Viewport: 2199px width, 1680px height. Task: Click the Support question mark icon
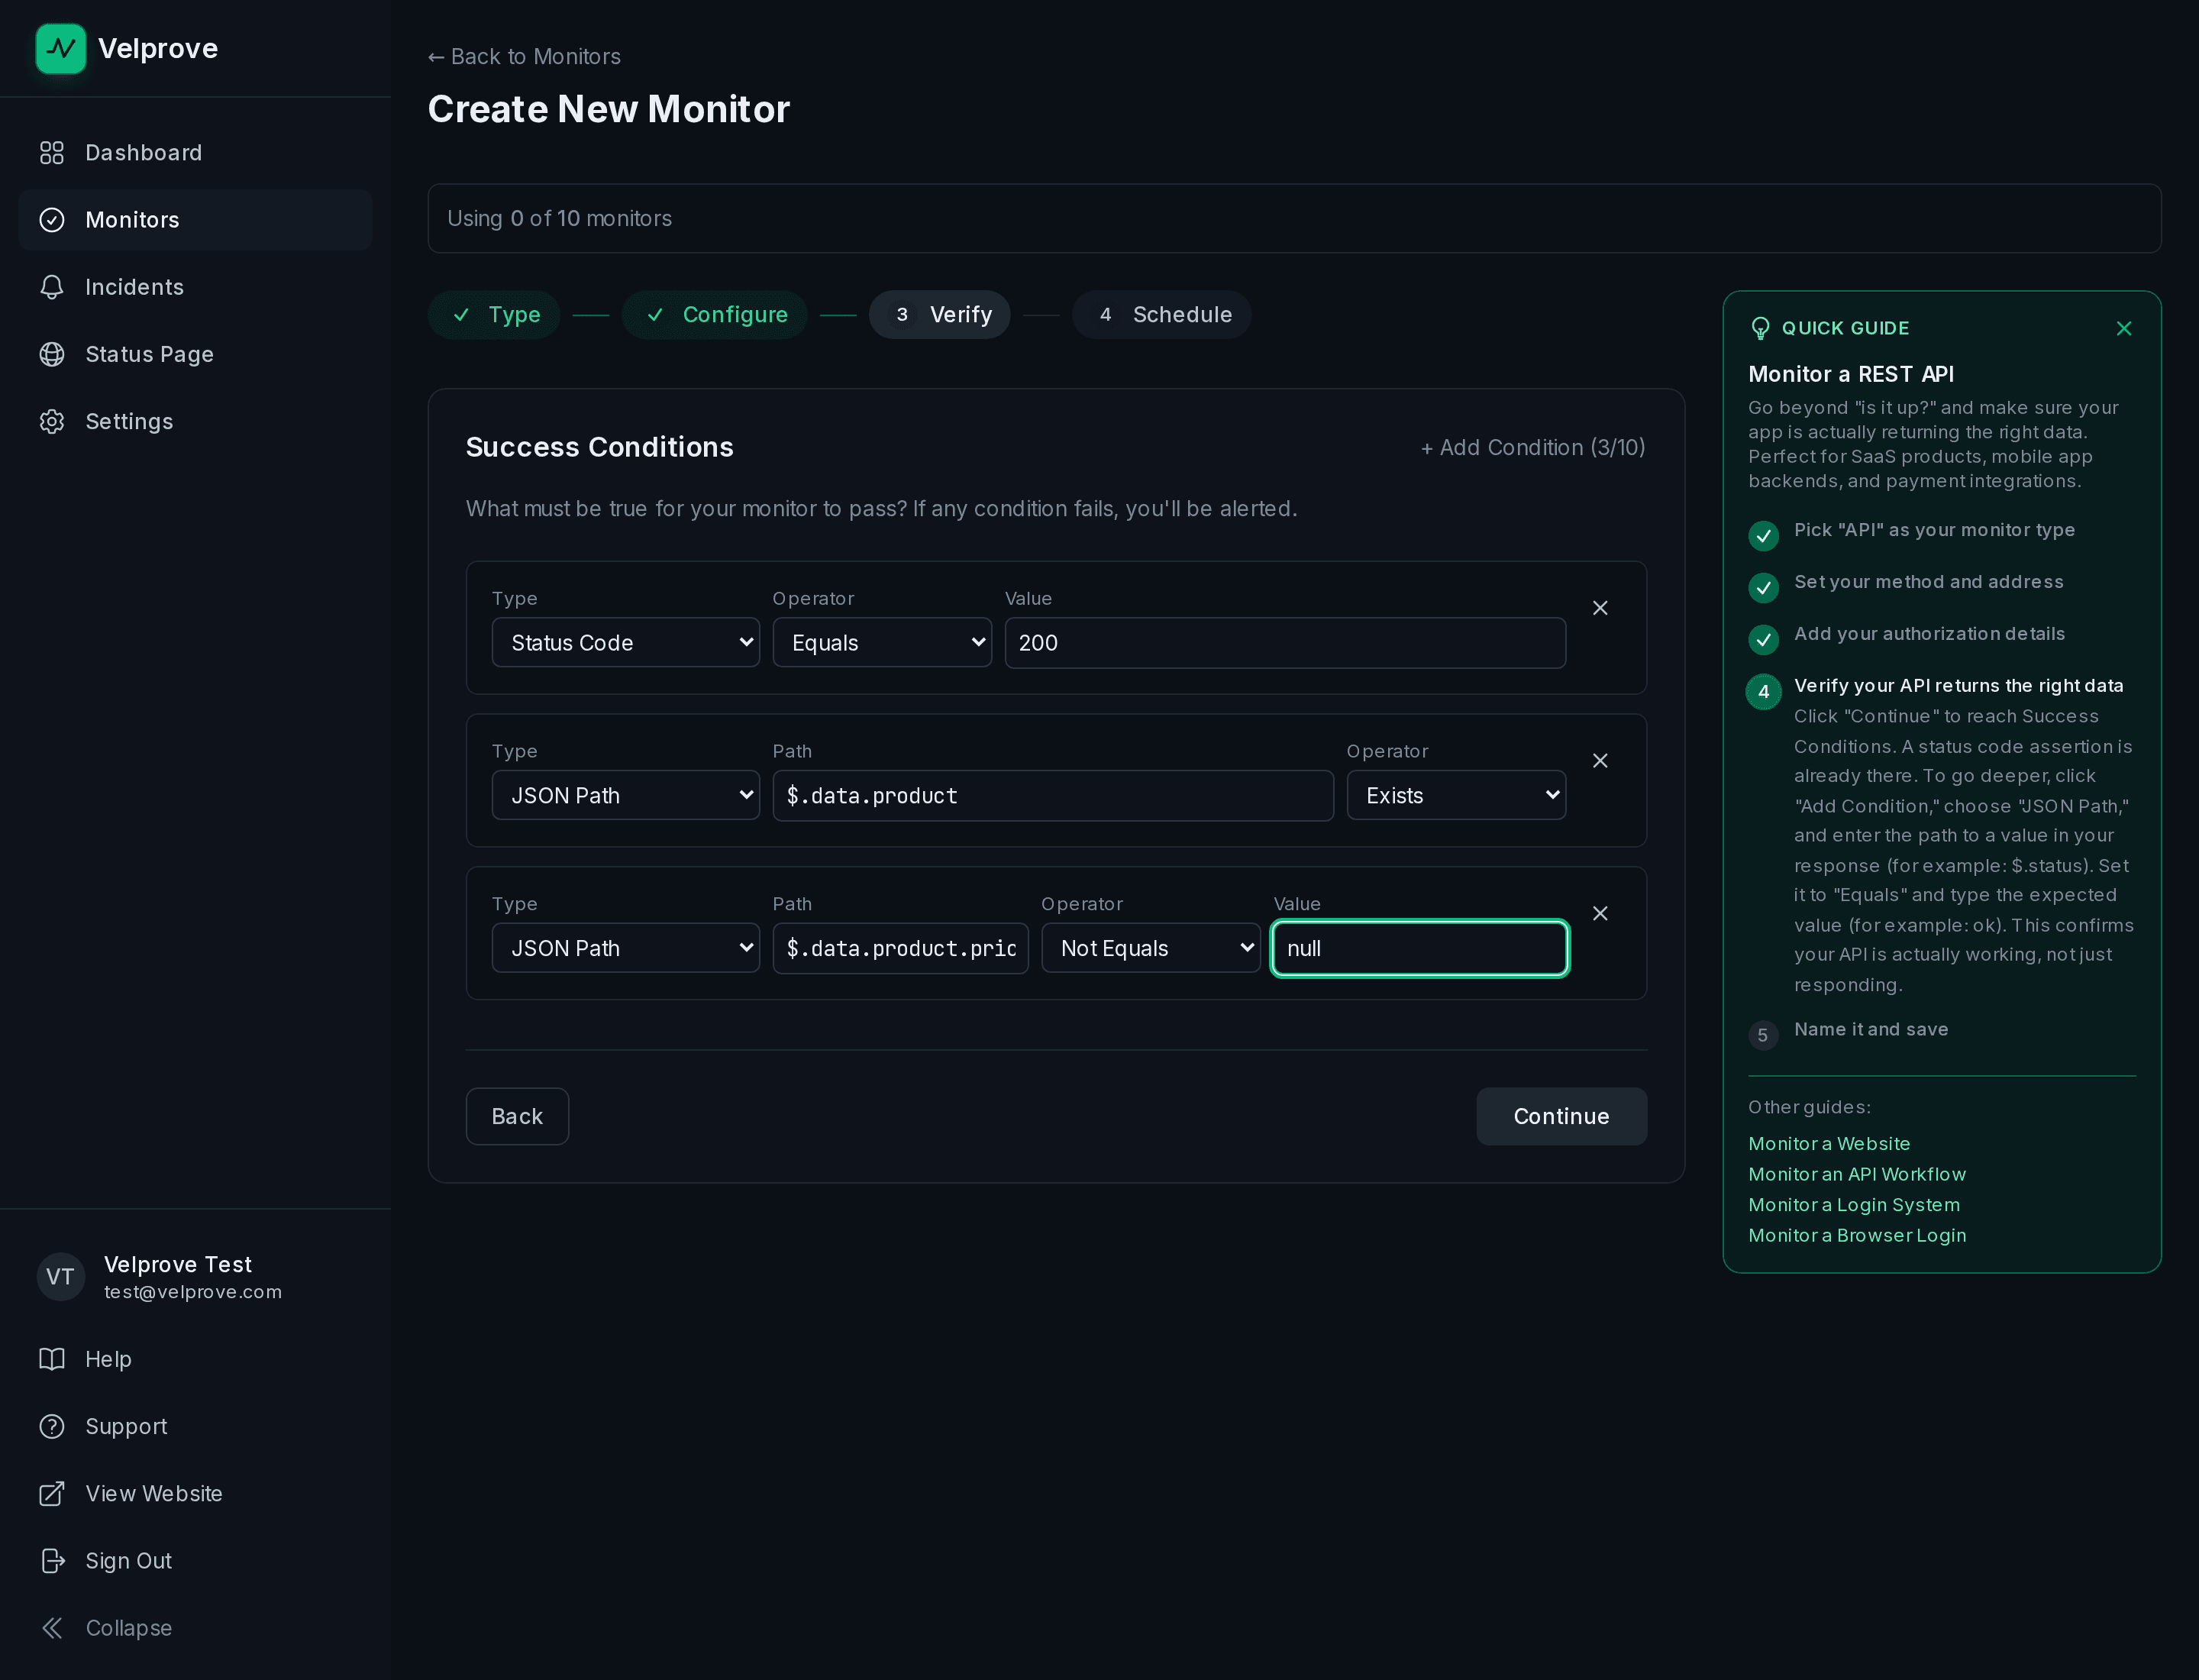point(52,1426)
